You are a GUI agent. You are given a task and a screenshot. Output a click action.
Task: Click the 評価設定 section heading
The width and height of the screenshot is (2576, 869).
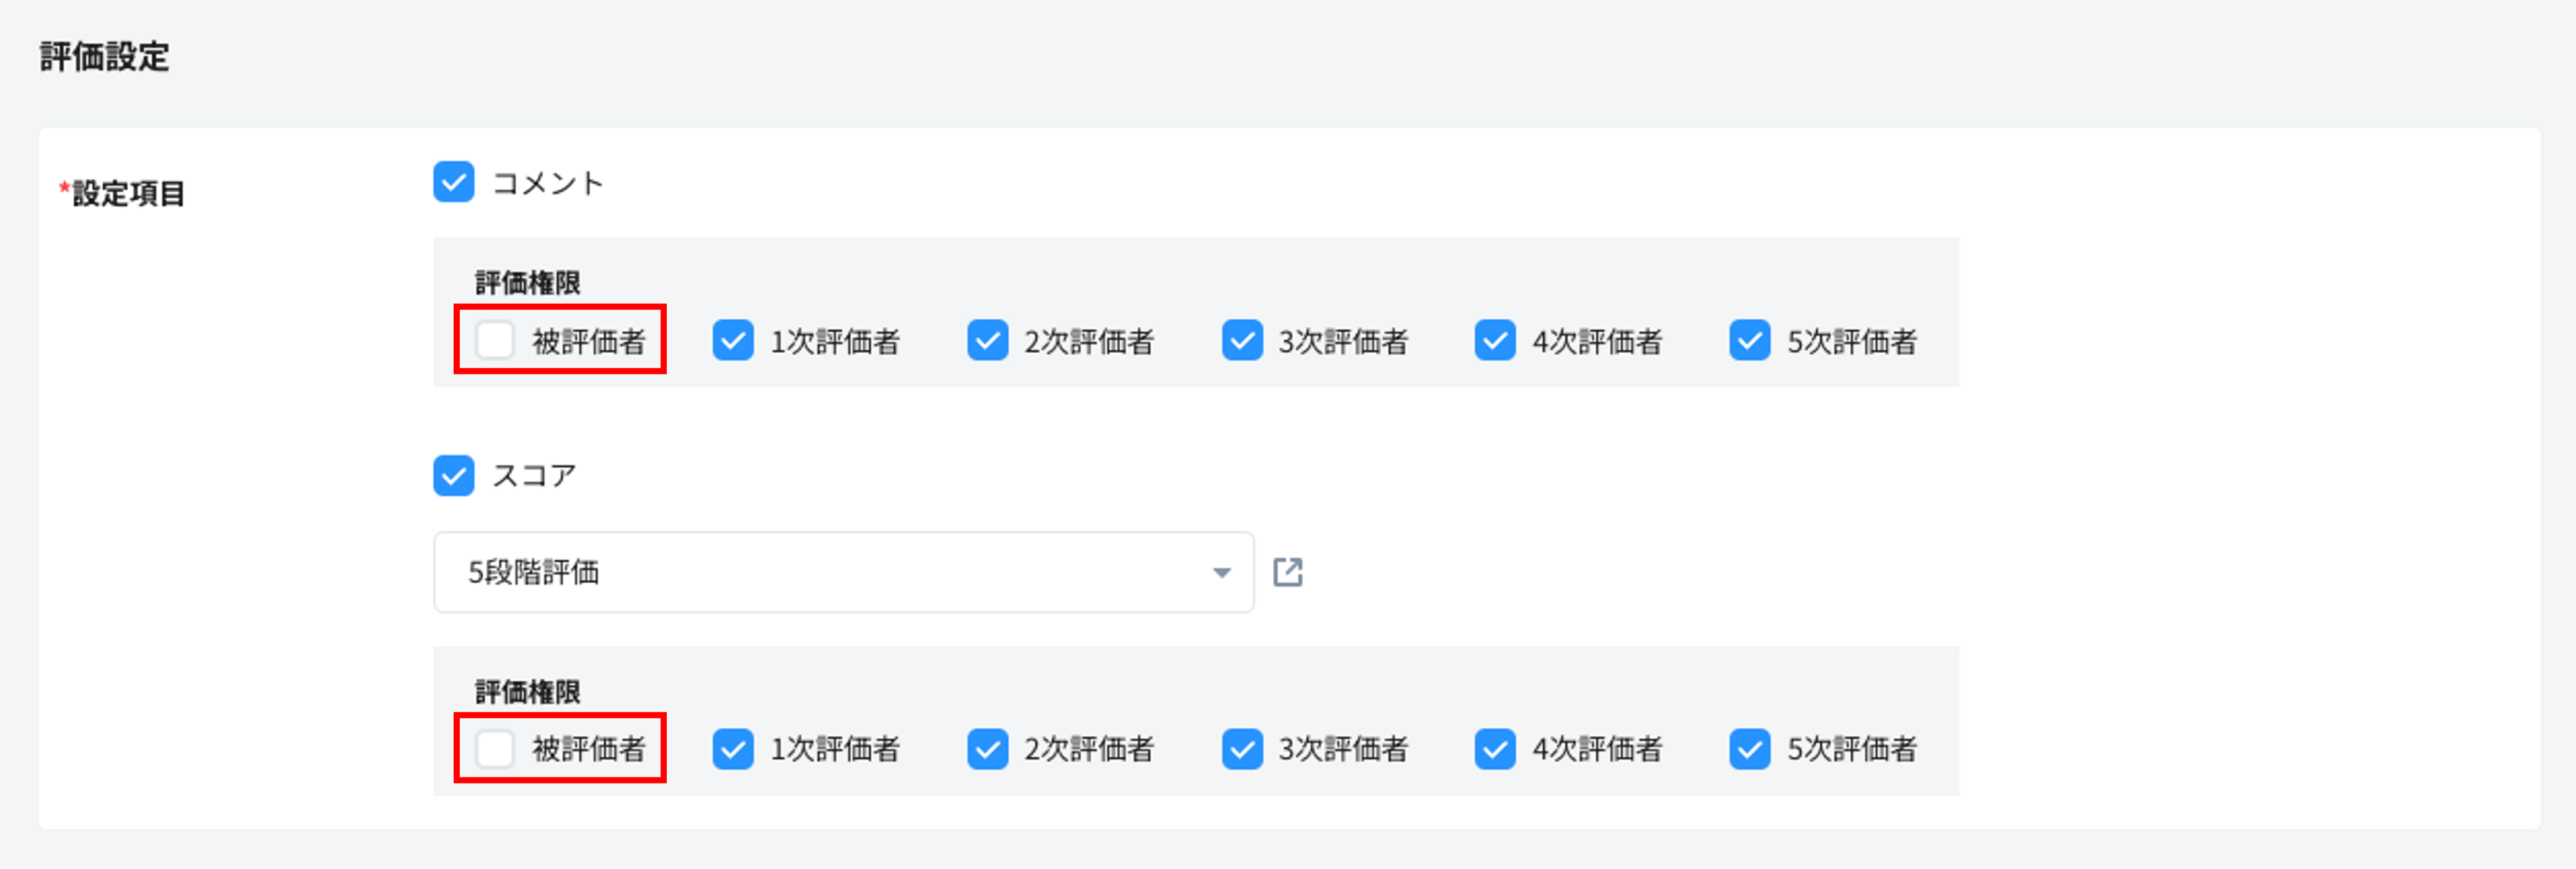104,57
